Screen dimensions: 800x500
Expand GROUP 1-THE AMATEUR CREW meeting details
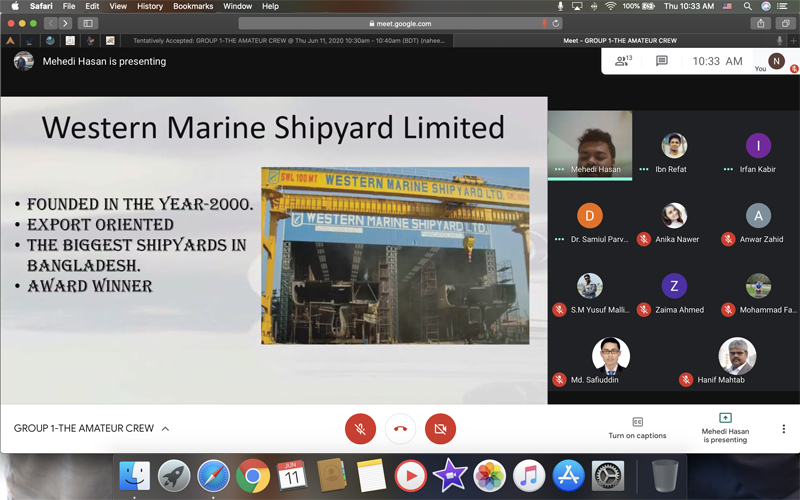pyautogui.click(x=91, y=428)
